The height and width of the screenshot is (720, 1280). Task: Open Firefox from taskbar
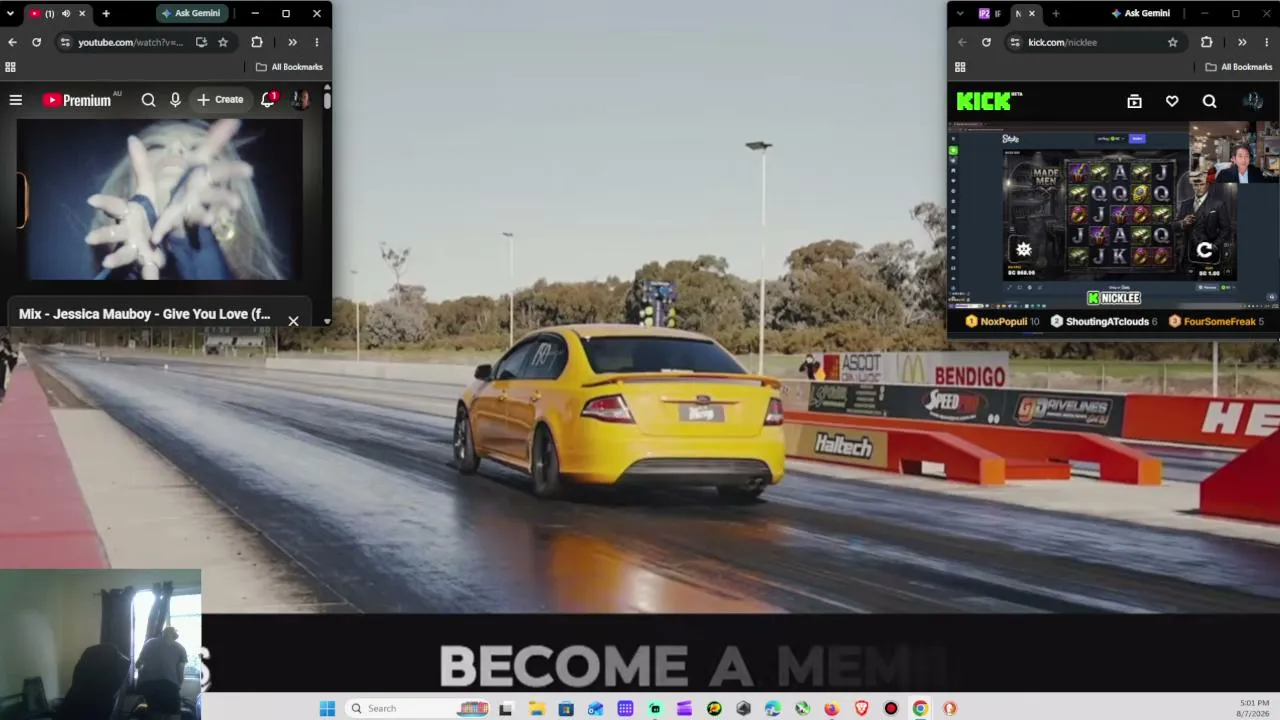click(832, 708)
